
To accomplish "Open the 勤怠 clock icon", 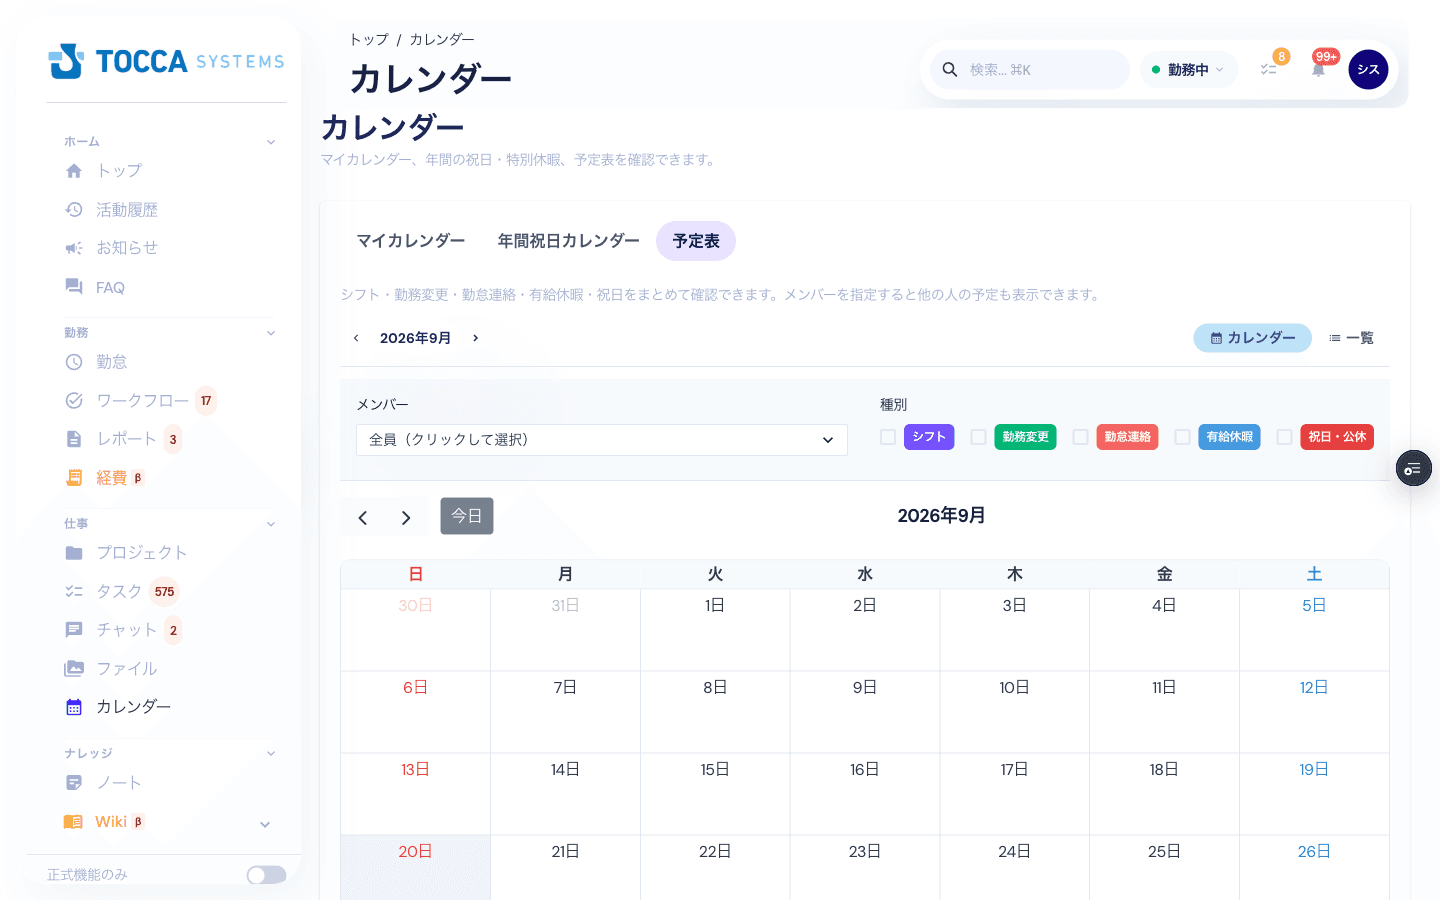I will point(74,362).
